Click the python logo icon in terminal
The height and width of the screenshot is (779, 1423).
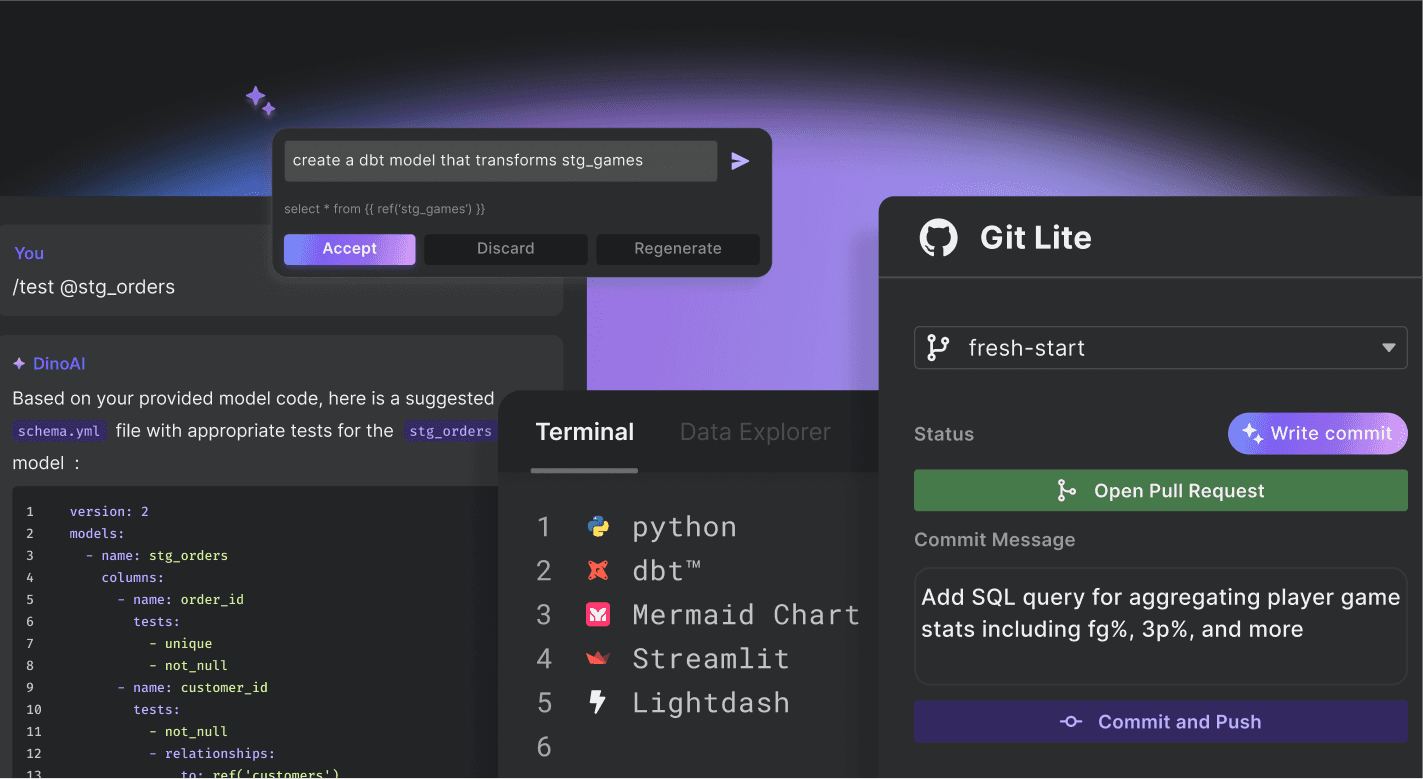[x=598, y=527]
